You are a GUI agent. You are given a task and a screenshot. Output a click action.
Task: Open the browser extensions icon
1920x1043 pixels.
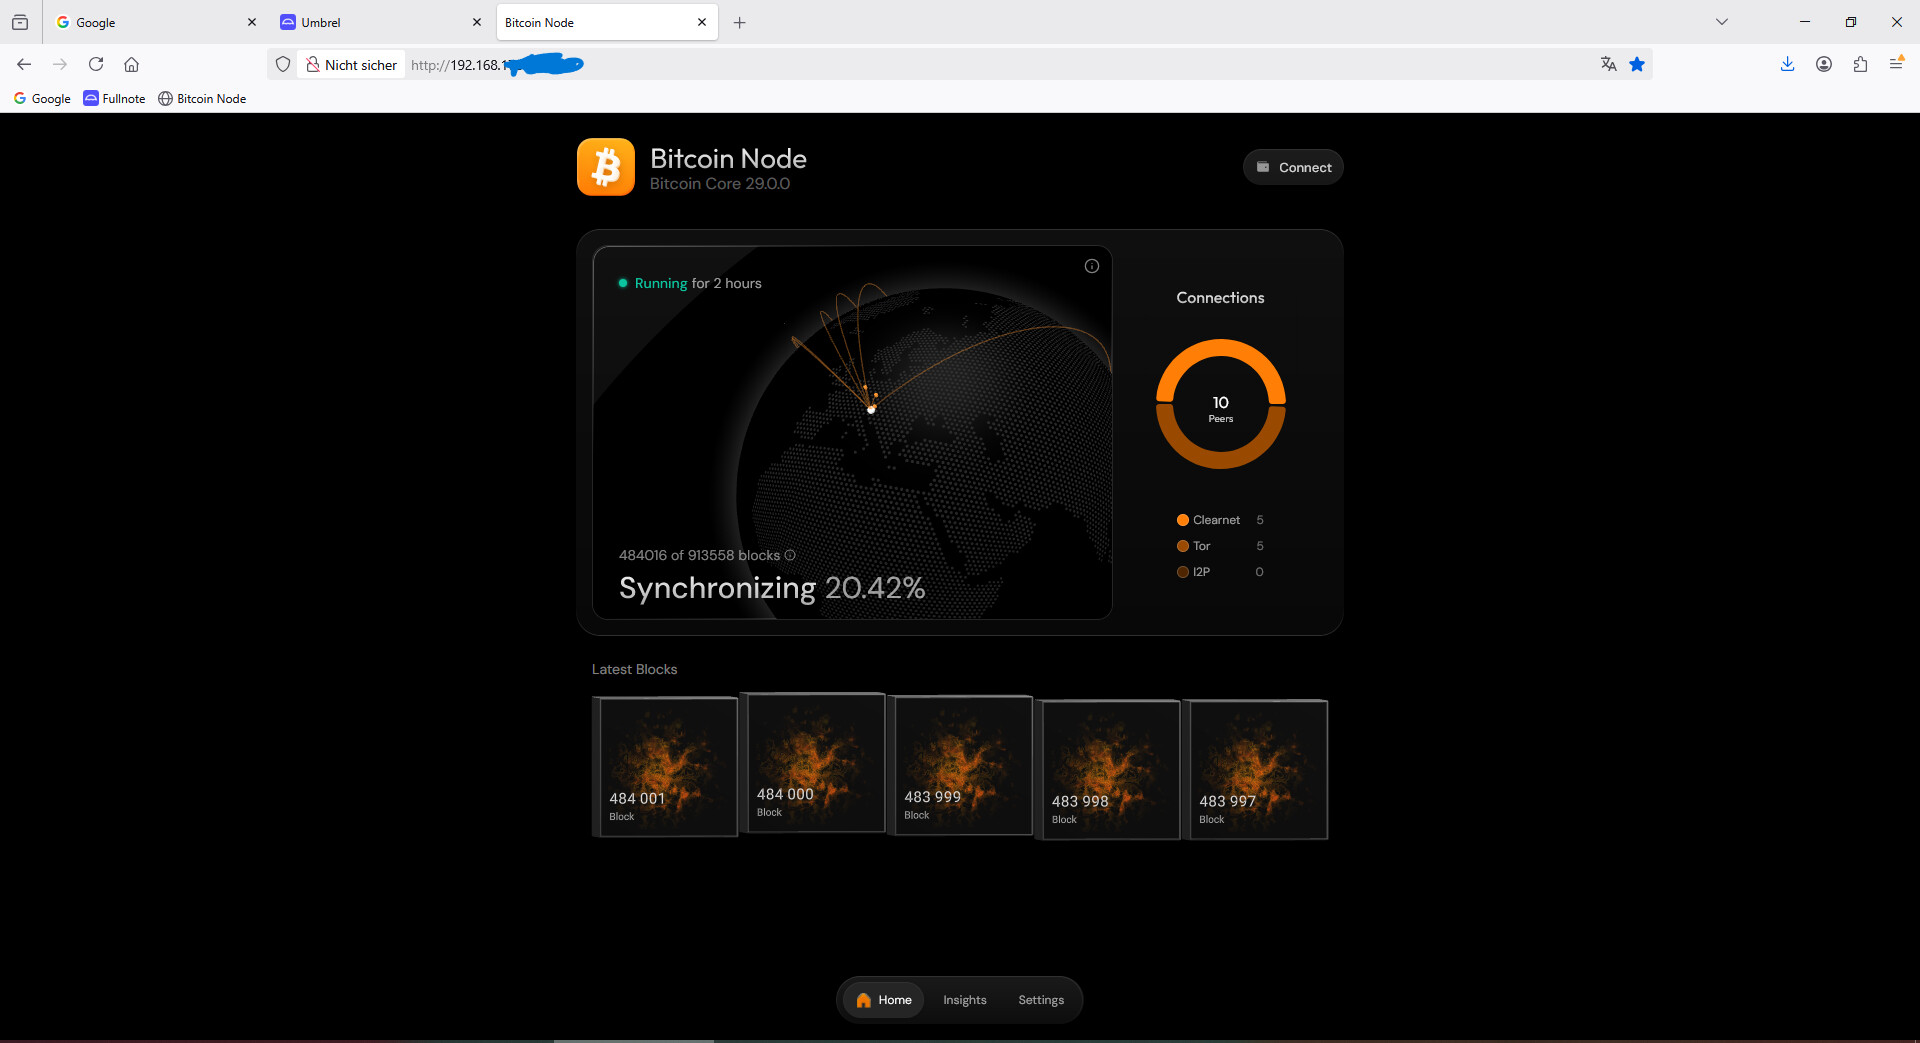click(x=1860, y=64)
